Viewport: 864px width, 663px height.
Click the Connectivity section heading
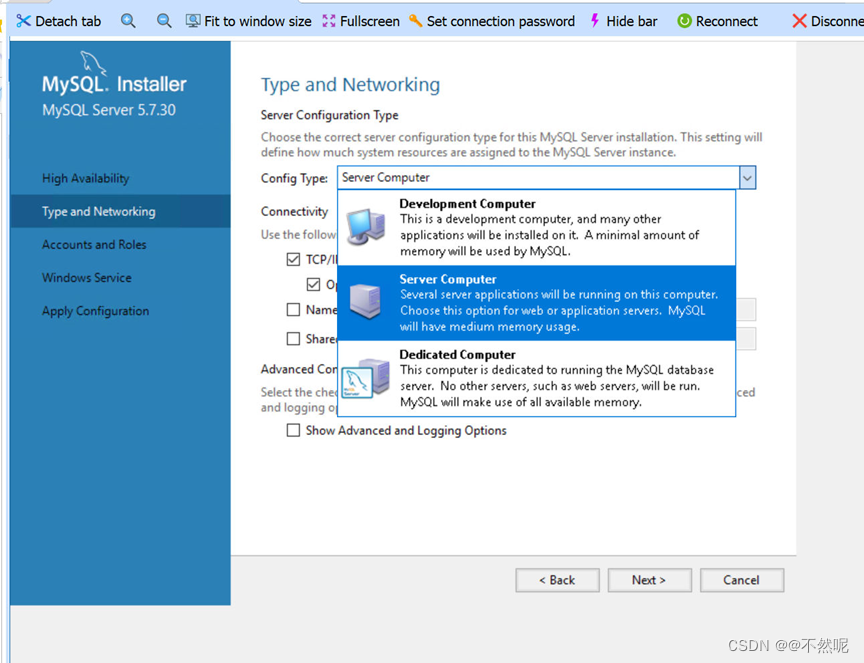pyautogui.click(x=294, y=212)
